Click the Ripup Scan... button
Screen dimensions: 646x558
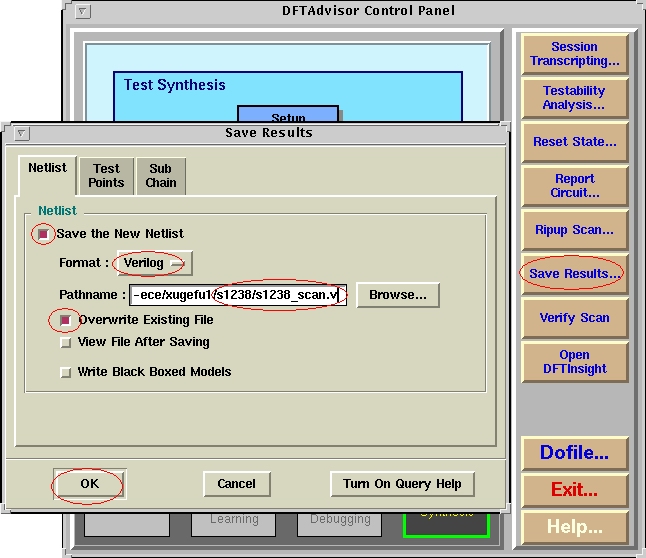574,230
